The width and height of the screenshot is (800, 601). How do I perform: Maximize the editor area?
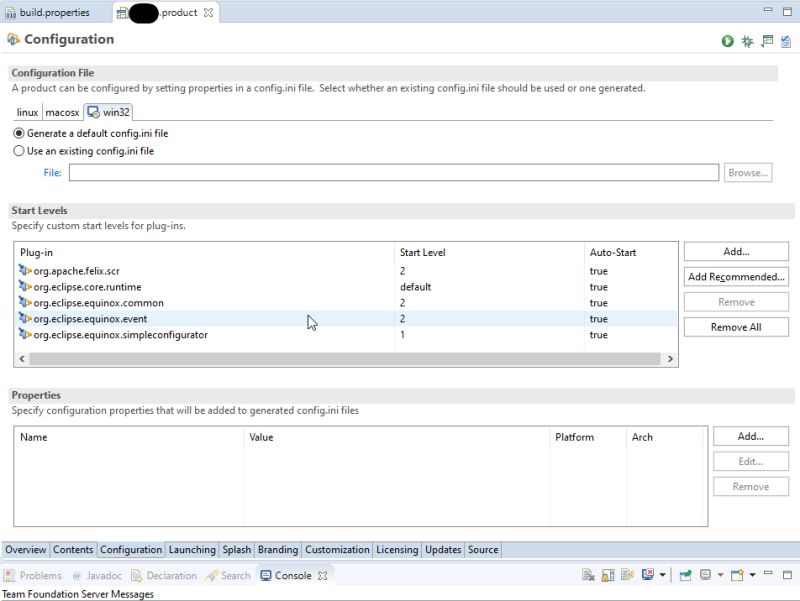787,11
